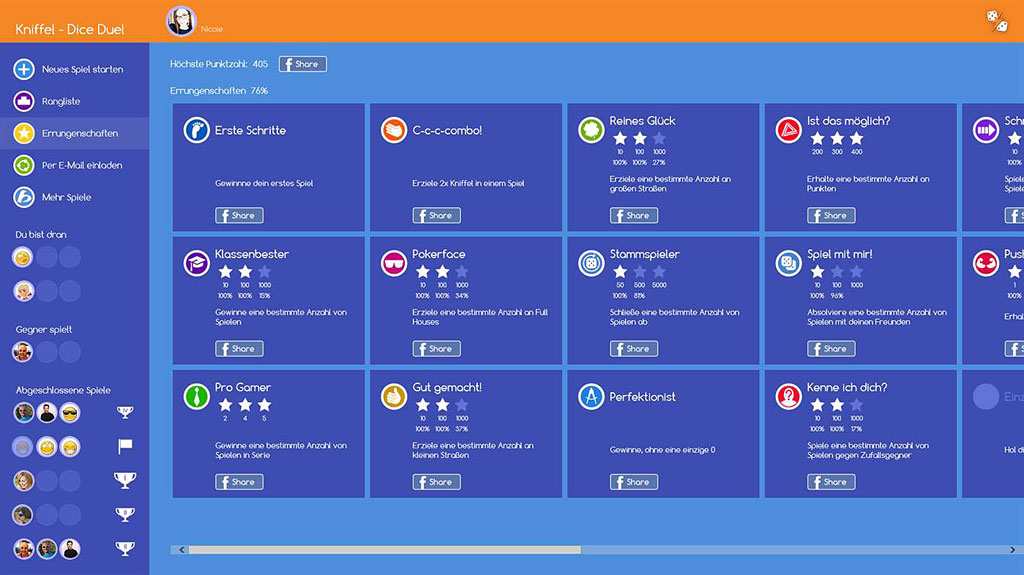The image size is (1024, 575).
Task: Open the Rangliste icon
Action: [x=24, y=101]
